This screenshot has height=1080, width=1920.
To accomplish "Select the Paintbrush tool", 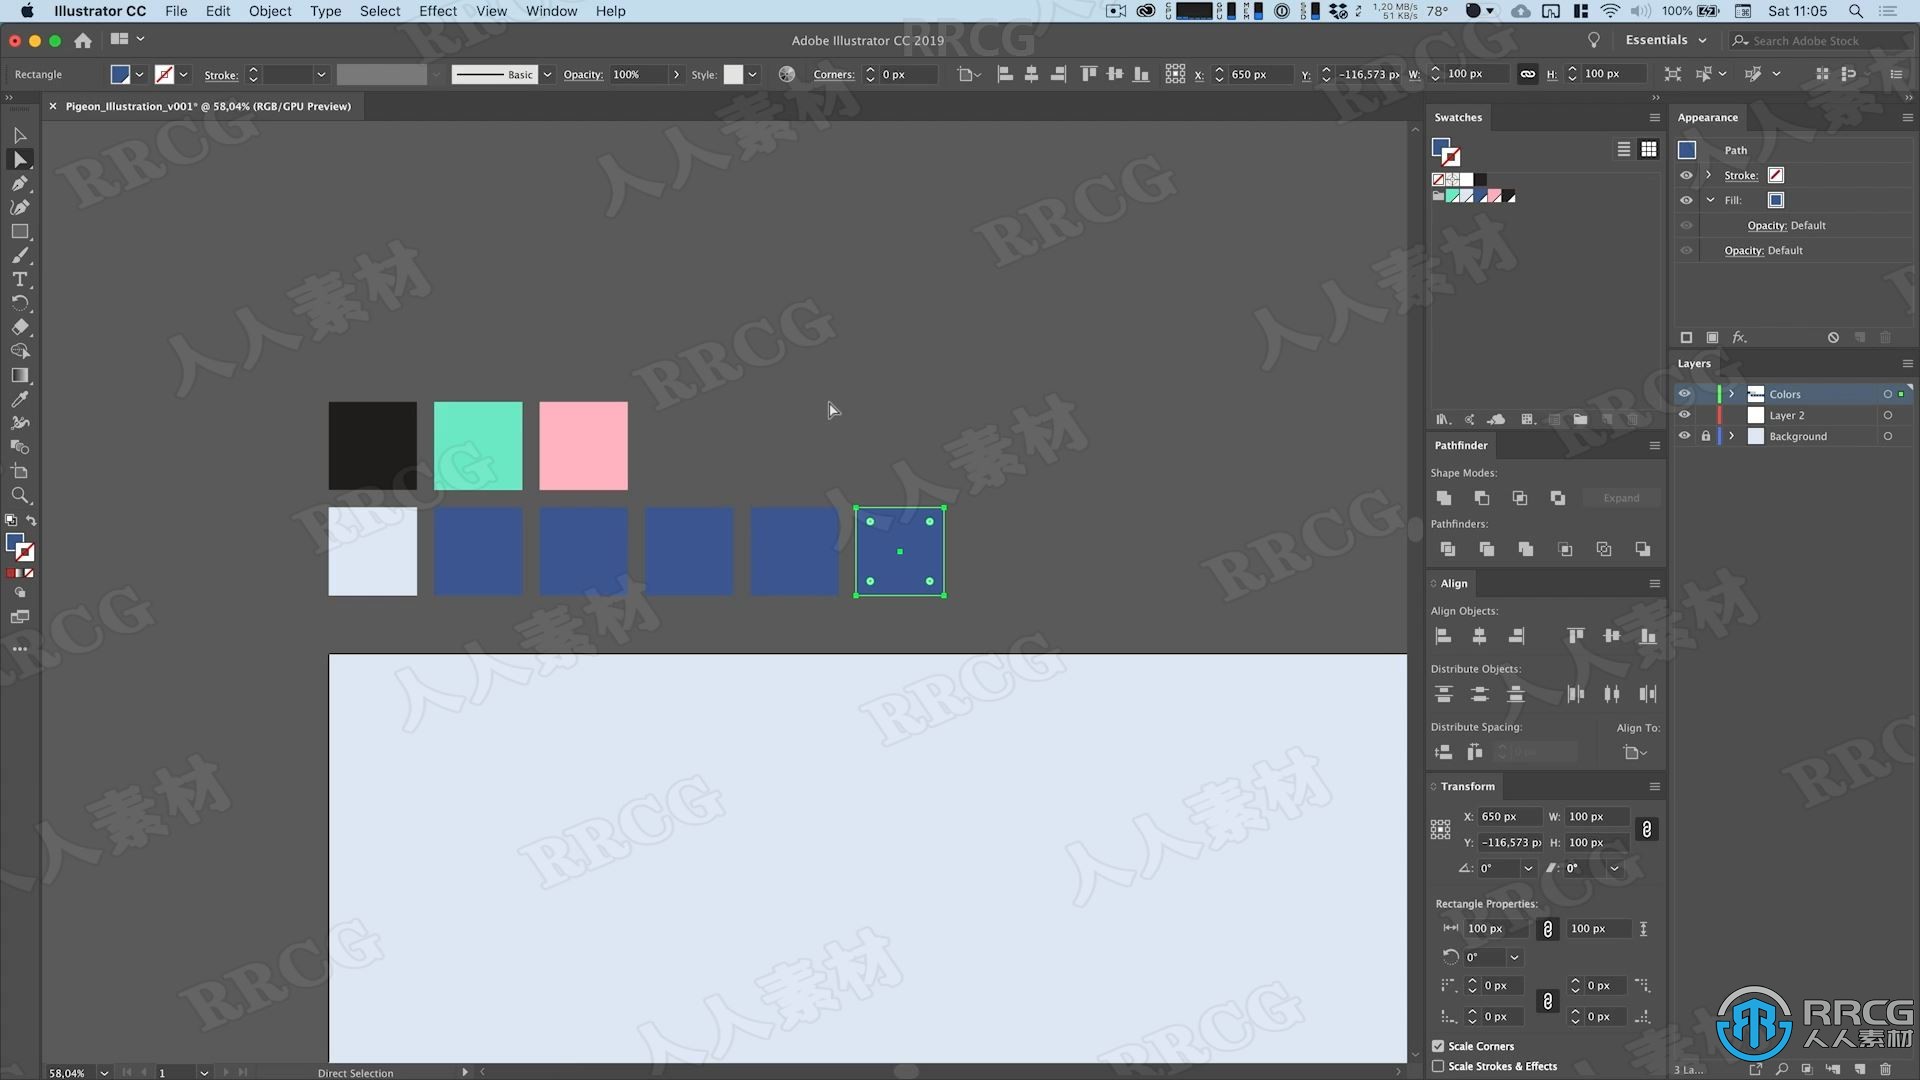I will click(x=20, y=256).
